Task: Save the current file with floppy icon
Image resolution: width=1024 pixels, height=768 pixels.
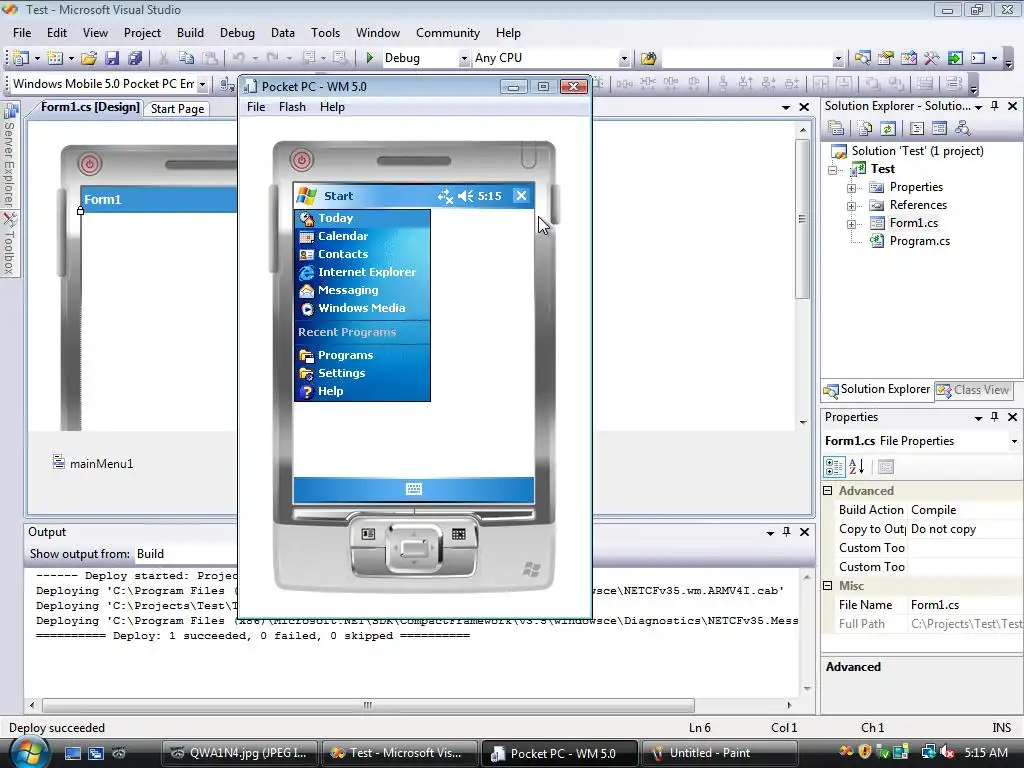Action: tap(112, 58)
